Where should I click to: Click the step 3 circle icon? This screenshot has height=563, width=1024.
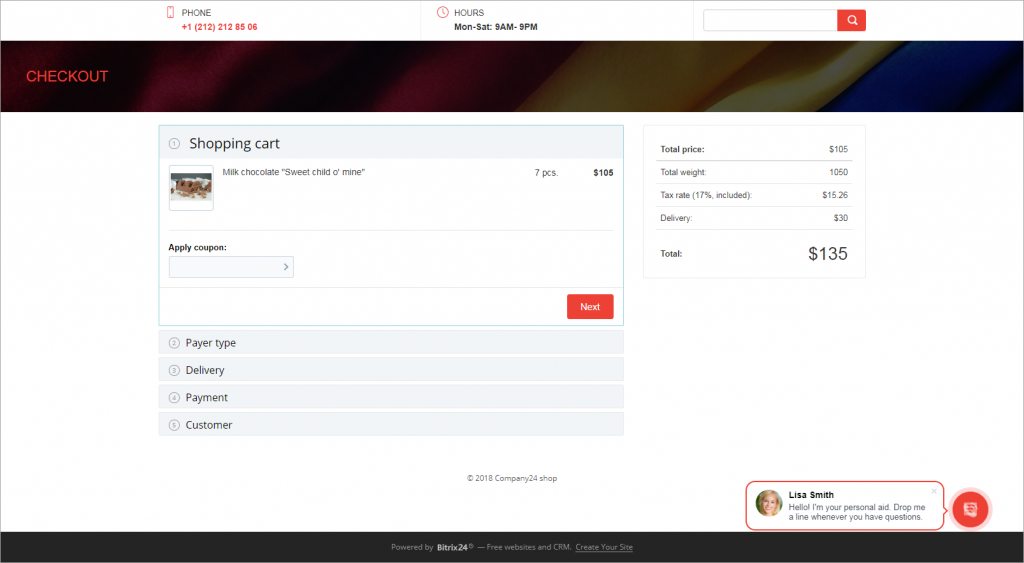pos(174,370)
